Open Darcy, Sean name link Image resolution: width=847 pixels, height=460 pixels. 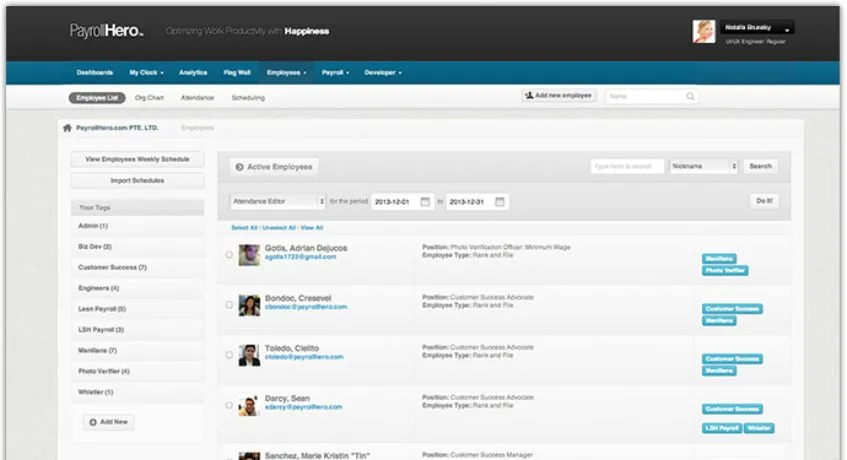(x=287, y=398)
